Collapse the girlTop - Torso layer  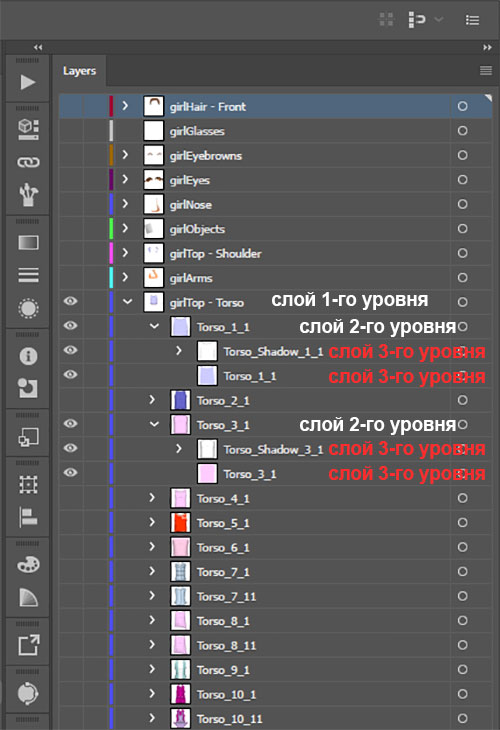coord(127,302)
